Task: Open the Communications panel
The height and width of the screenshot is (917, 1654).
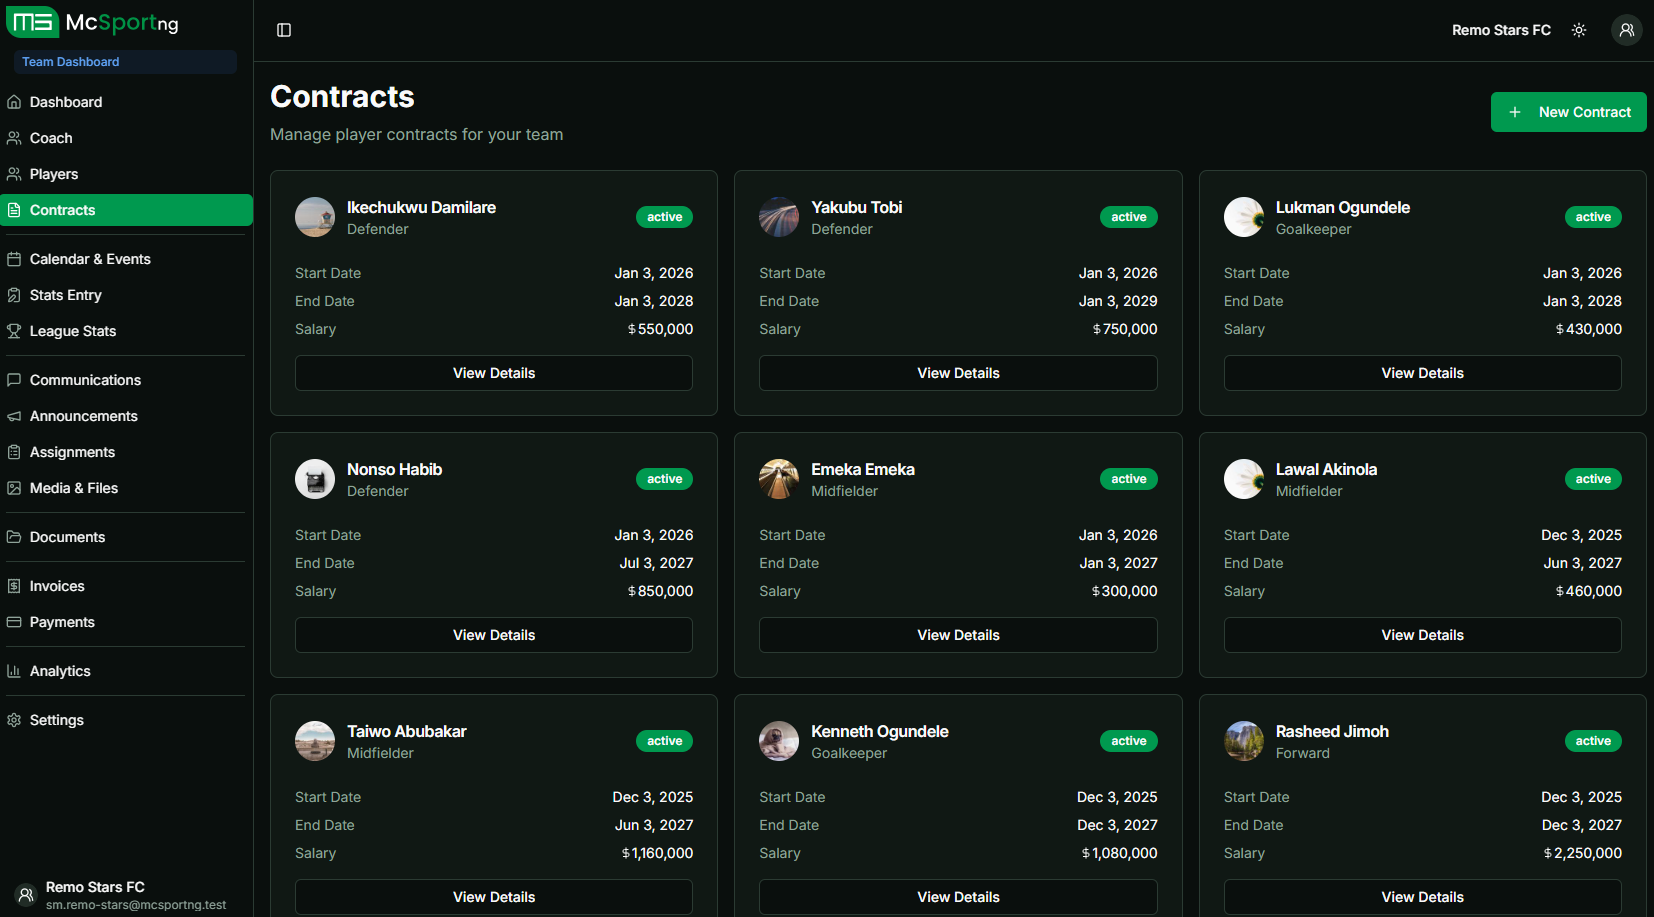Action: [85, 379]
